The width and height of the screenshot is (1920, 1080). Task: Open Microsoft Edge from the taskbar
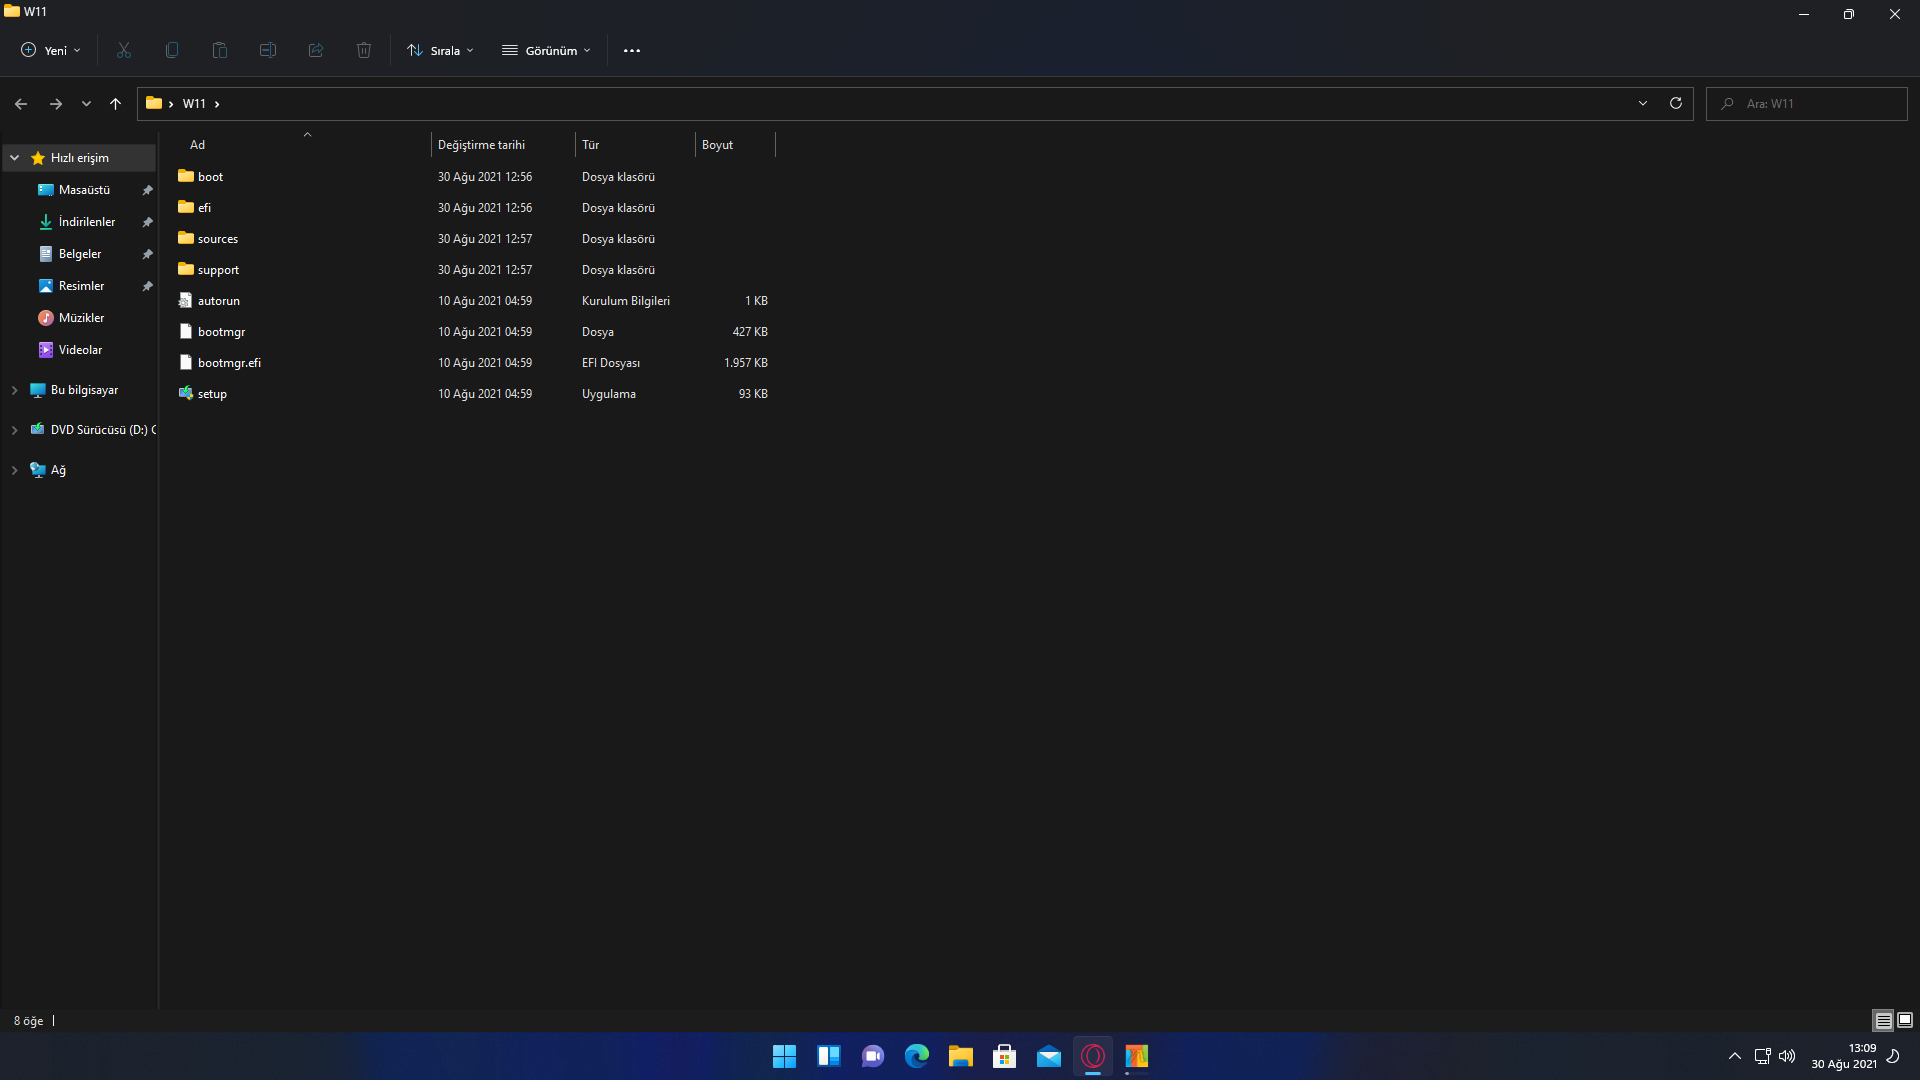coord(916,1056)
